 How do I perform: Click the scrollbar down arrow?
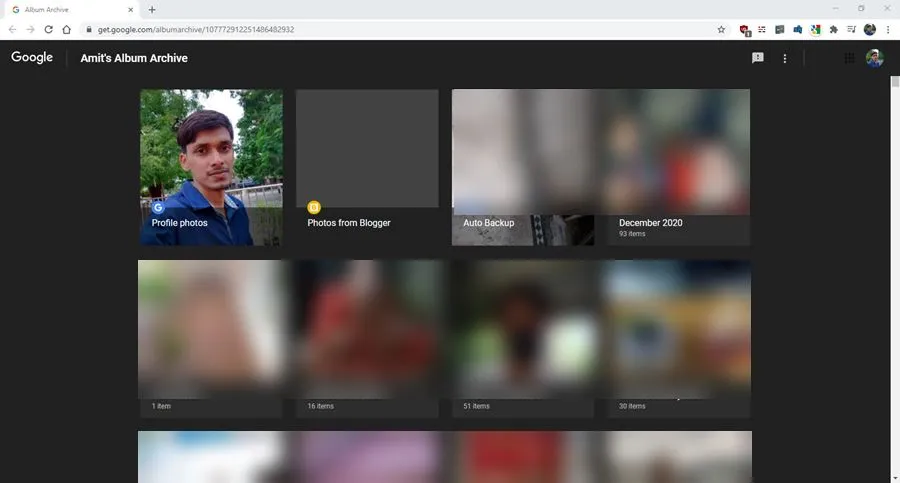pos(895,478)
